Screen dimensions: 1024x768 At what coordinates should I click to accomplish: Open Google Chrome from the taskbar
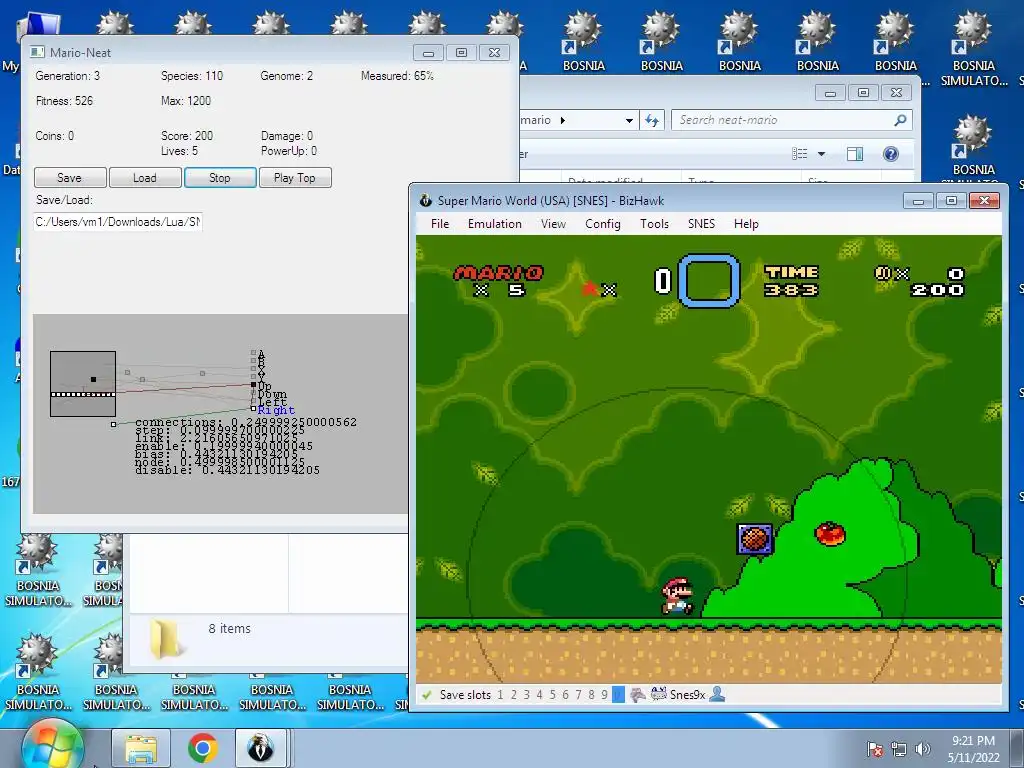[202, 748]
